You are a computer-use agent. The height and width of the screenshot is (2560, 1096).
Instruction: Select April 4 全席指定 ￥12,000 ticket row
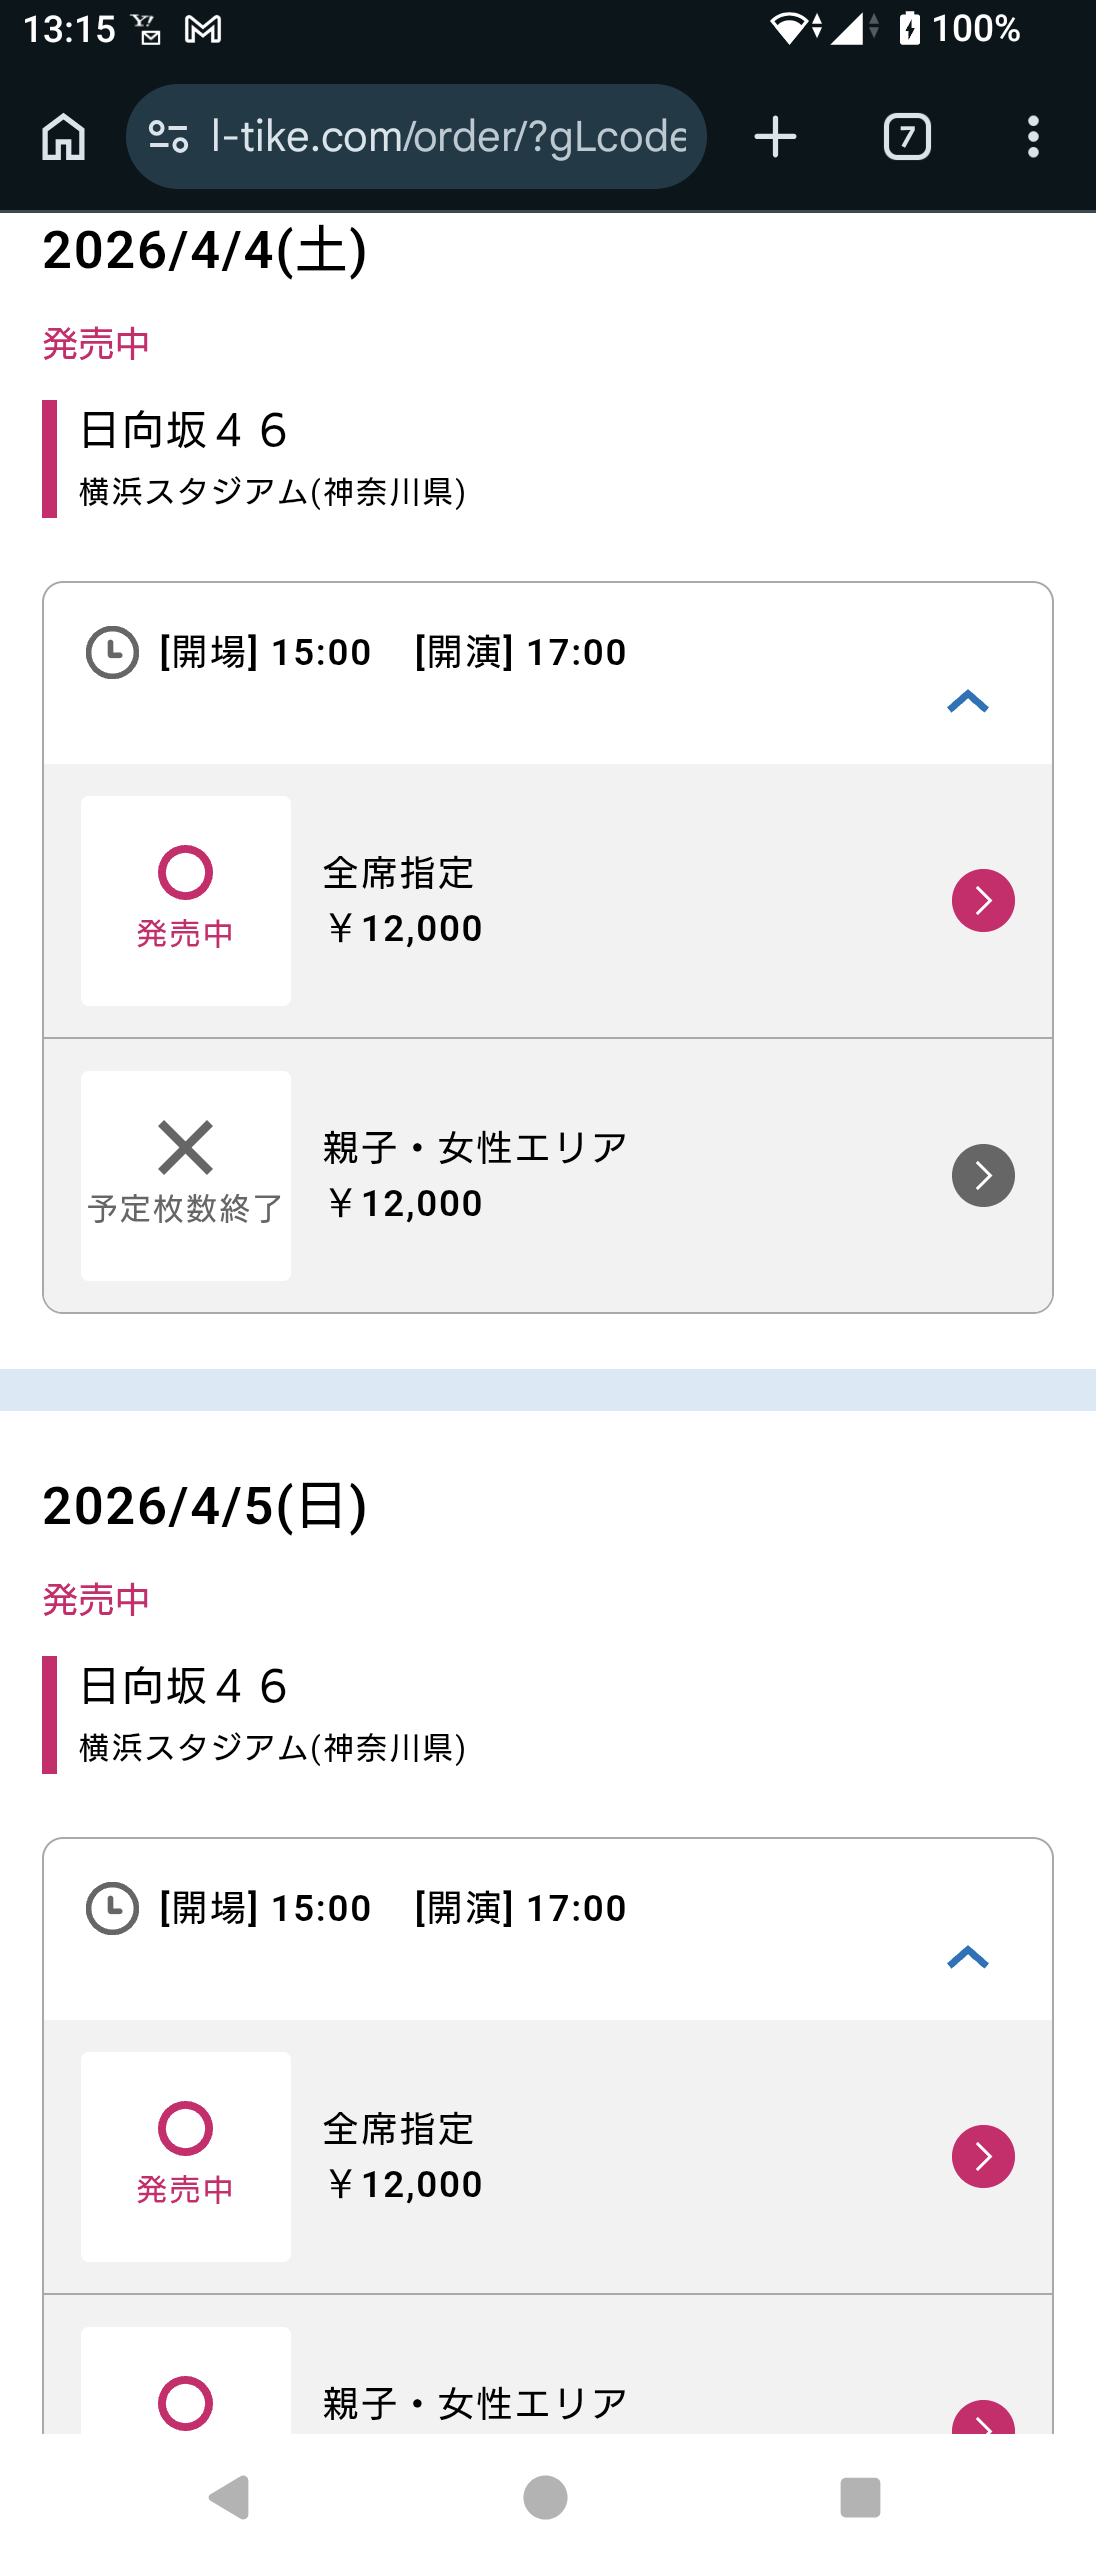click(600, 901)
